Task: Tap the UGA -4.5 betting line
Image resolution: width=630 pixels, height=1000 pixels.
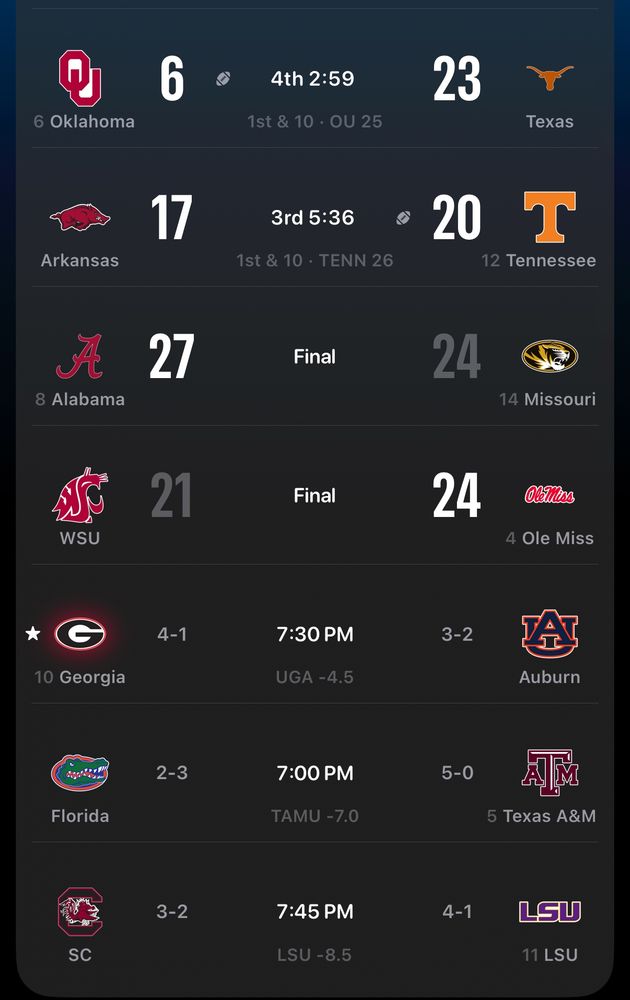Action: coord(314,677)
